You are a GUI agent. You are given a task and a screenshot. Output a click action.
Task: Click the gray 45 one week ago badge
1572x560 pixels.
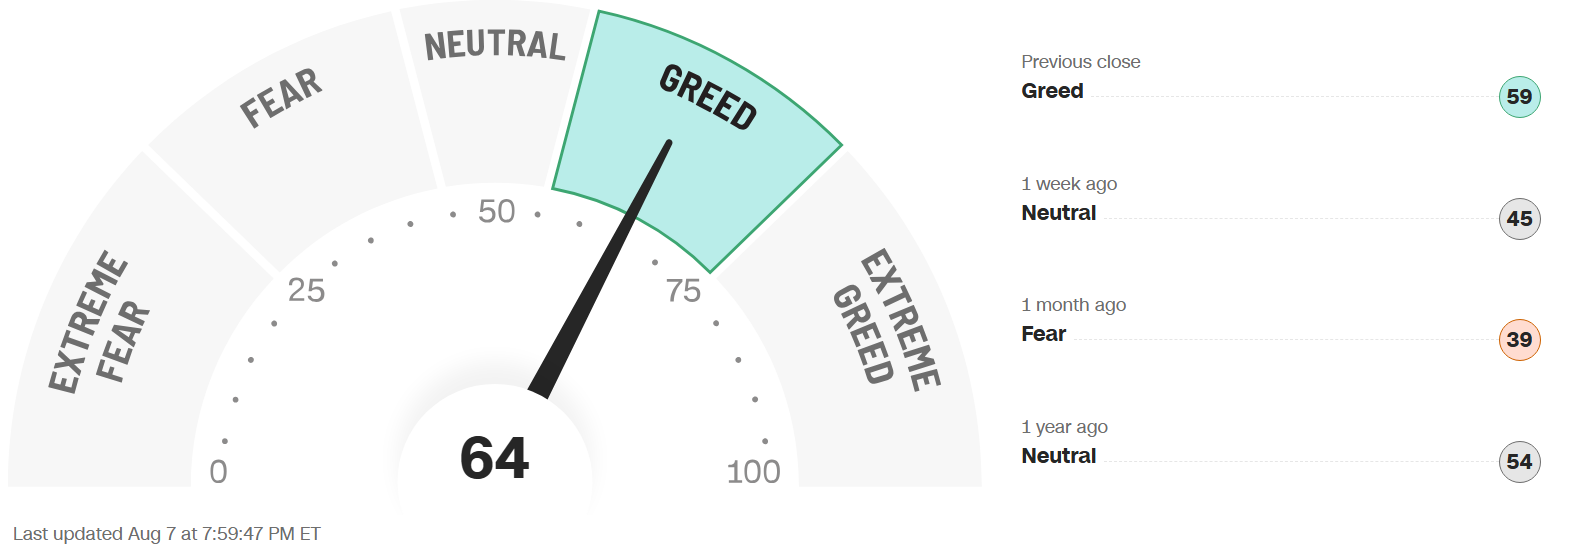pyautogui.click(x=1519, y=219)
